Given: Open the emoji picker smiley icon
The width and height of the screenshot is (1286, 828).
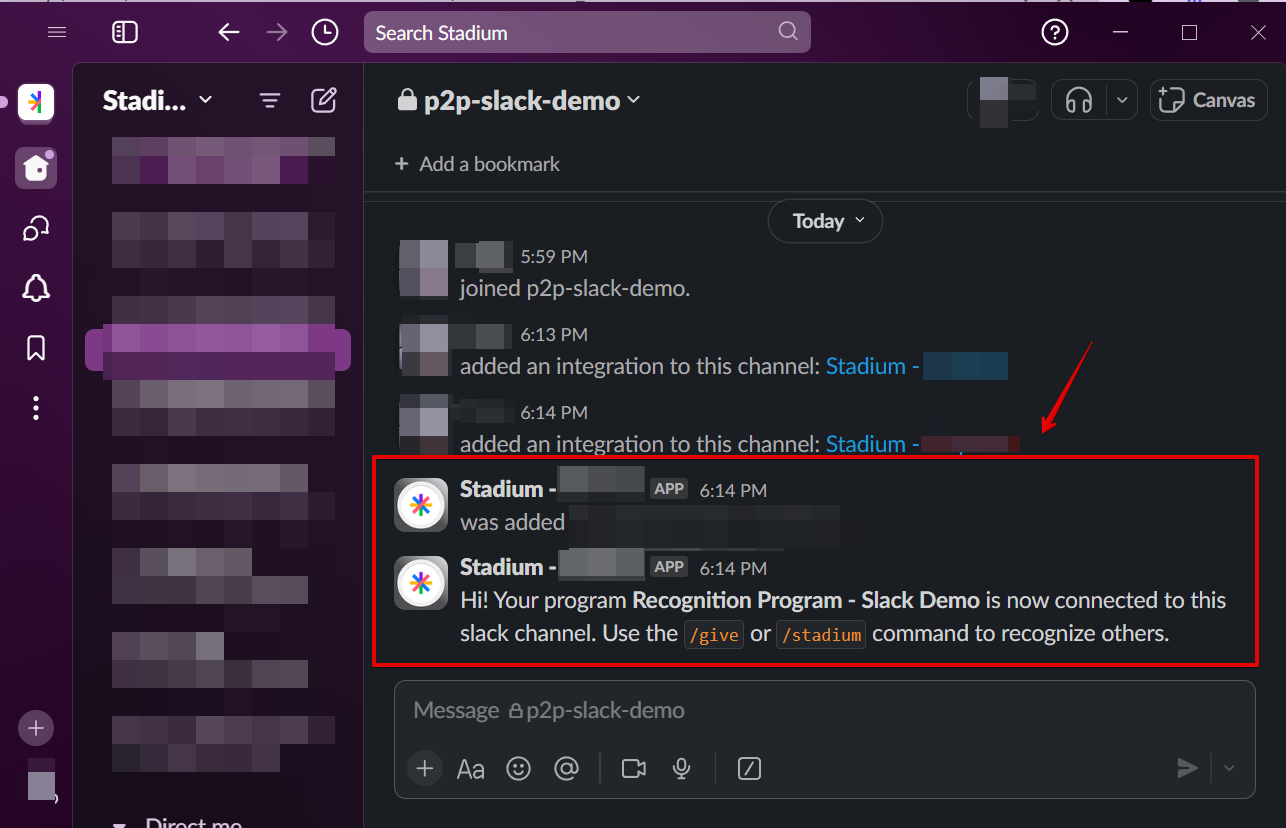Looking at the screenshot, I should coord(518,768).
